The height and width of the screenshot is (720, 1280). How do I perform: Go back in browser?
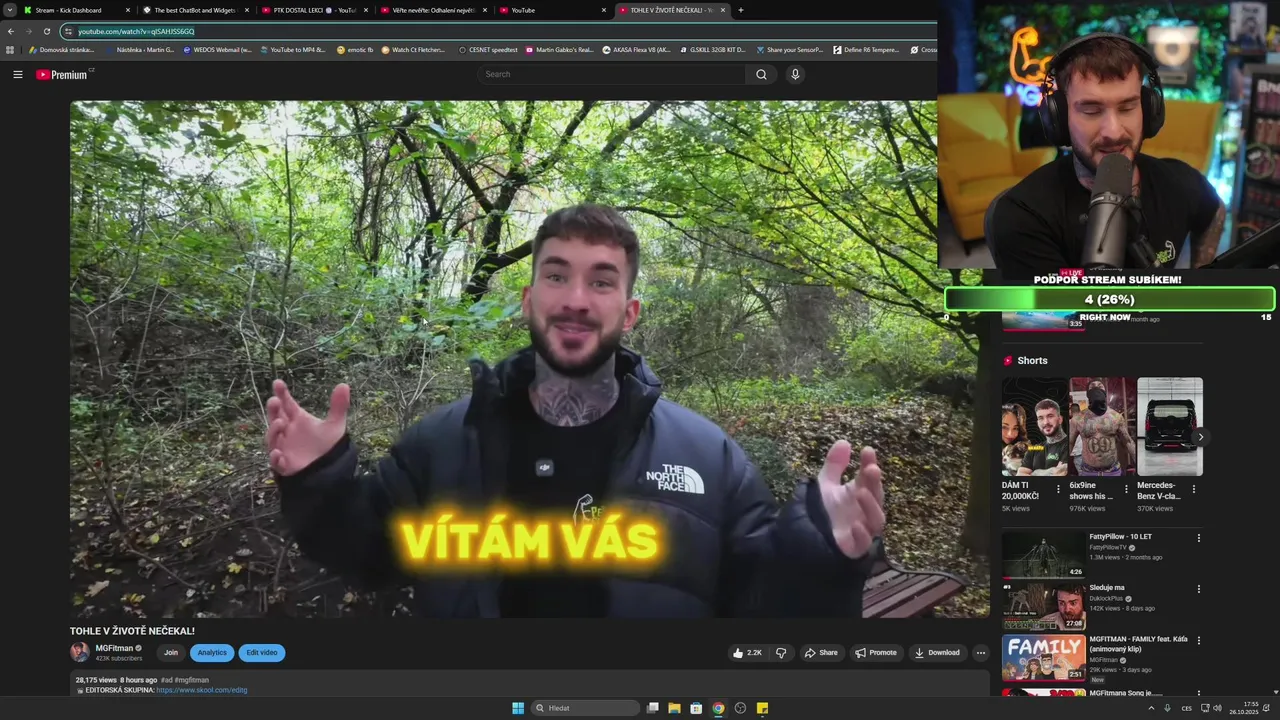[11, 31]
